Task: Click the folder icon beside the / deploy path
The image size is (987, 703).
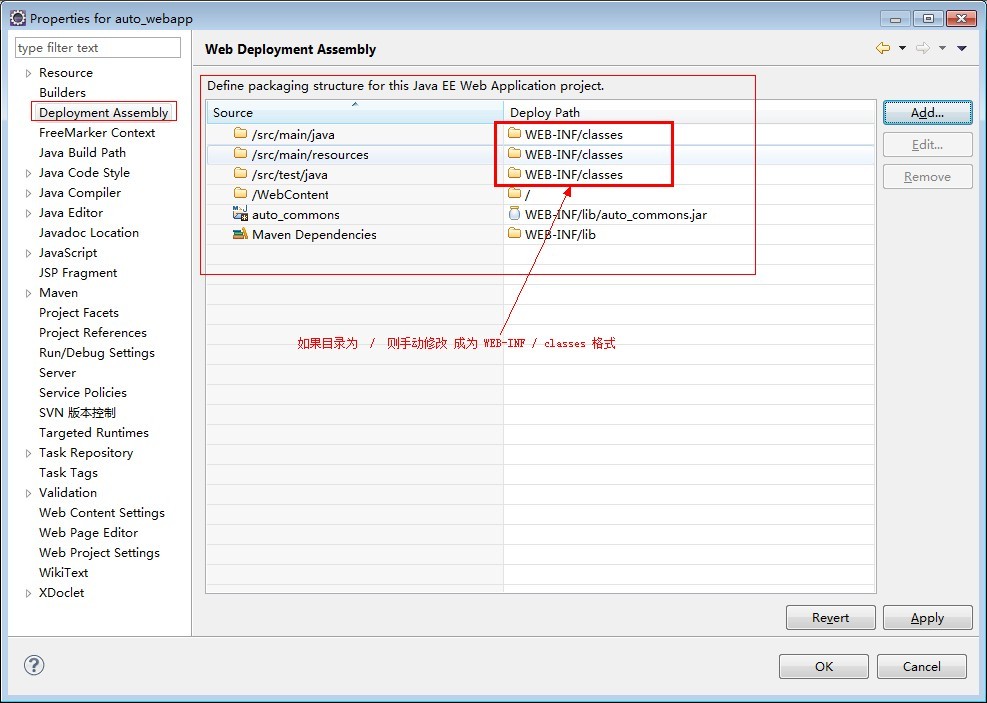Action: click(x=514, y=193)
